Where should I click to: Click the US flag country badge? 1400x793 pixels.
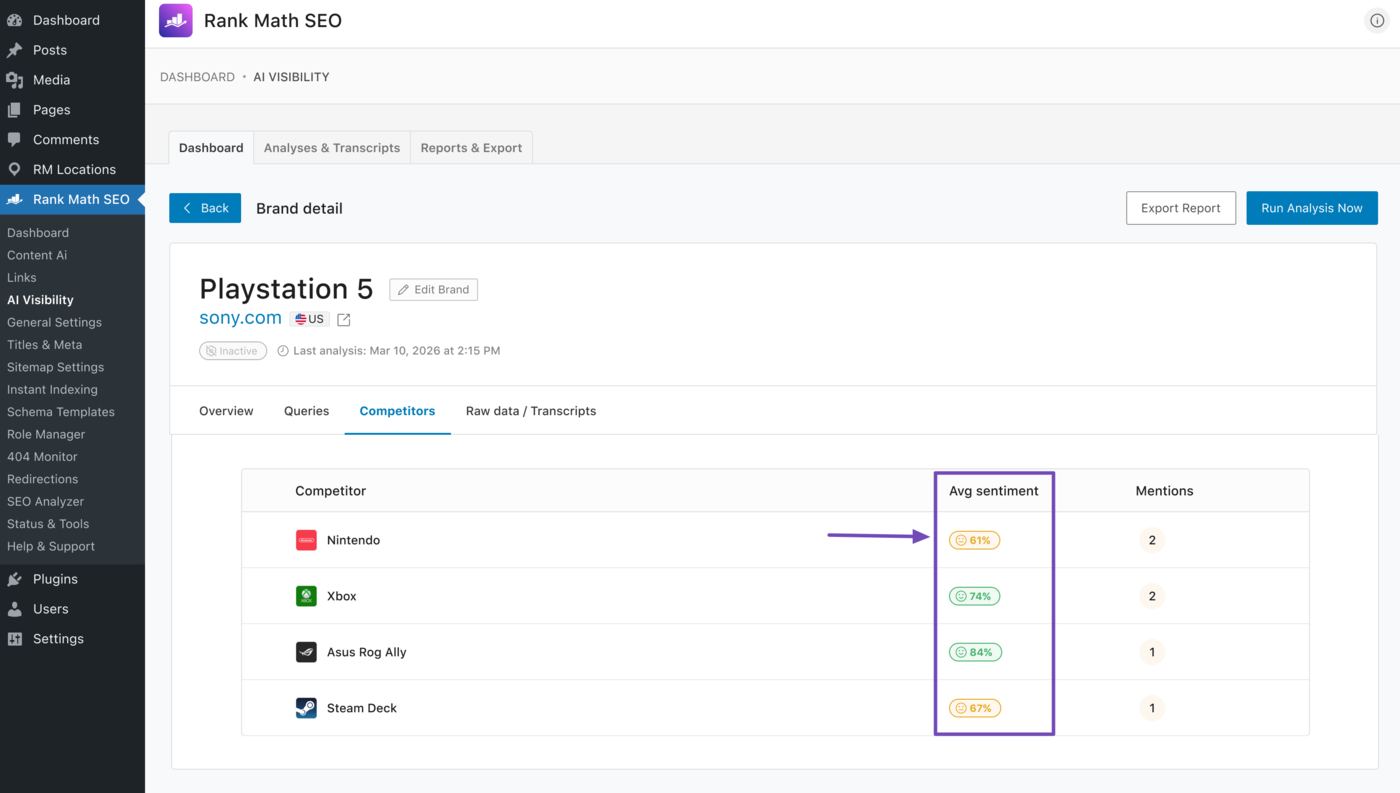[x=310, y=319]
